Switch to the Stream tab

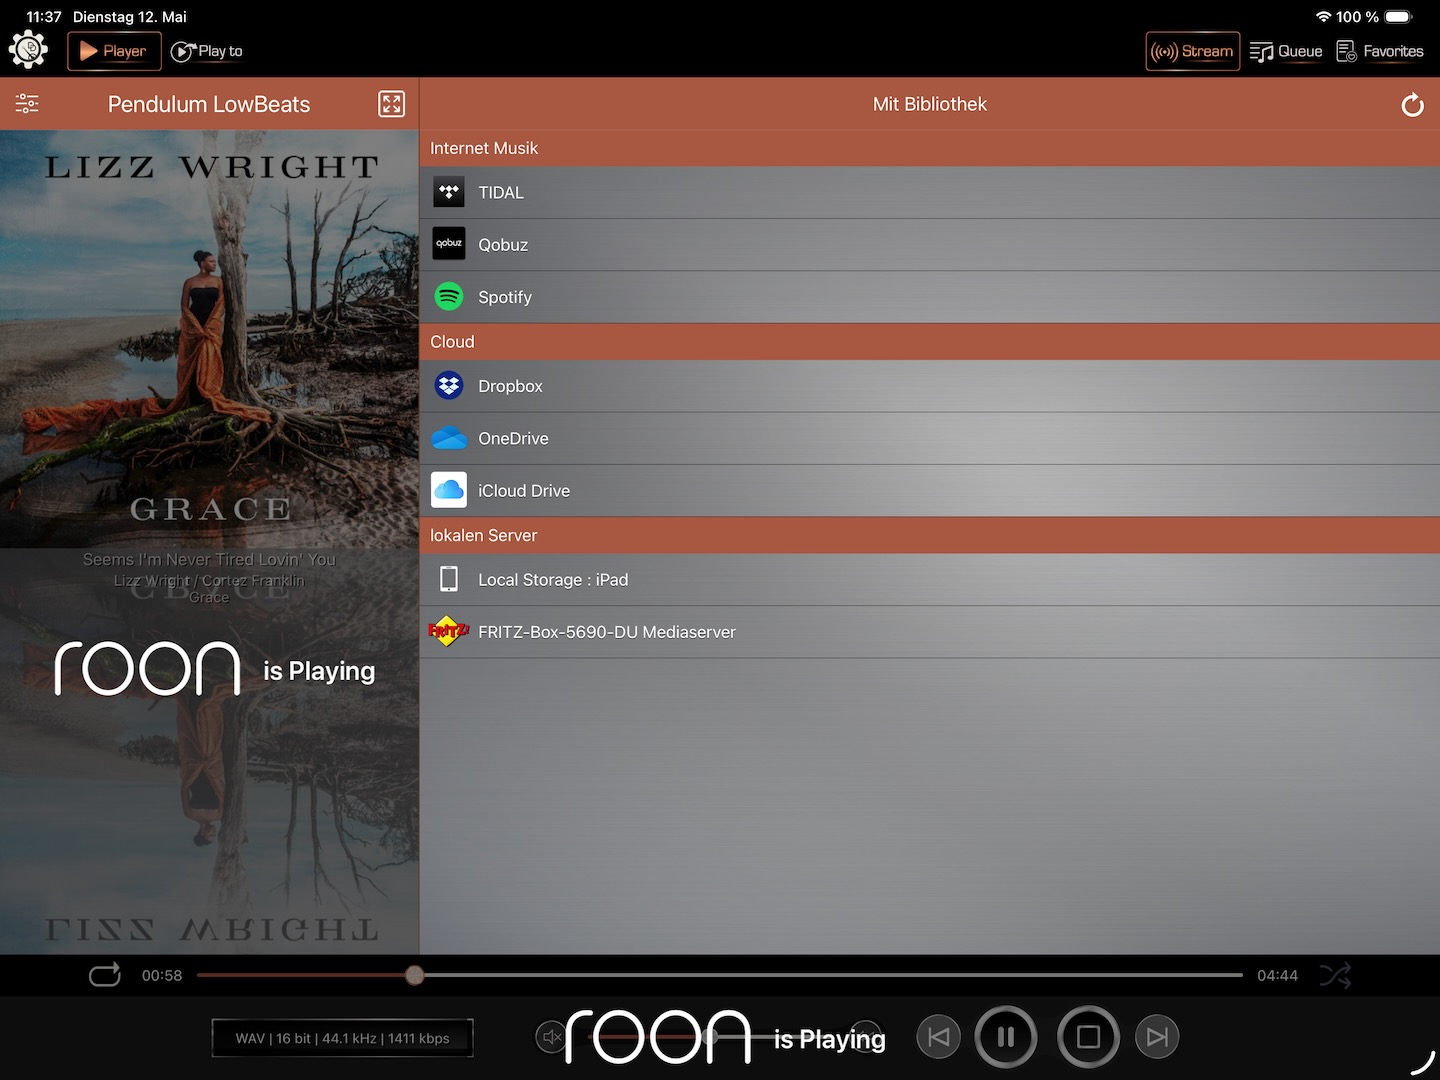1192,51
